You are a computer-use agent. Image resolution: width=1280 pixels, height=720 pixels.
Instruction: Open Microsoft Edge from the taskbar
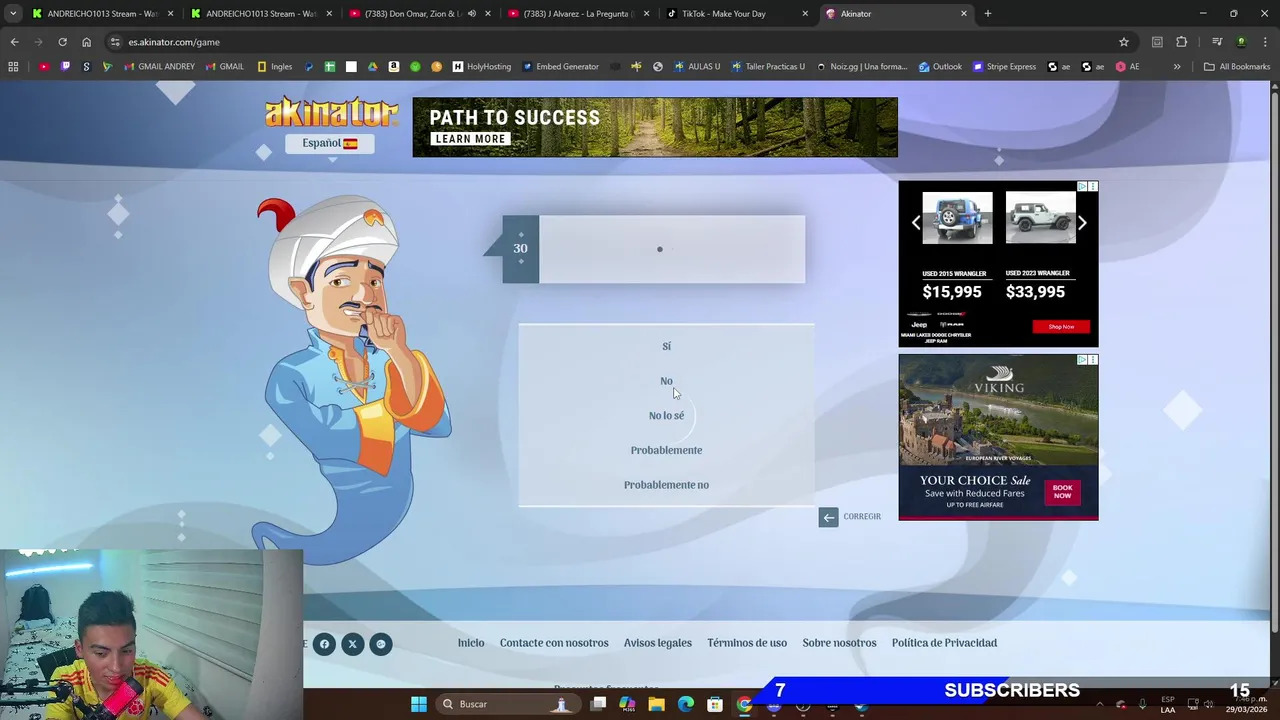(686, 704)
